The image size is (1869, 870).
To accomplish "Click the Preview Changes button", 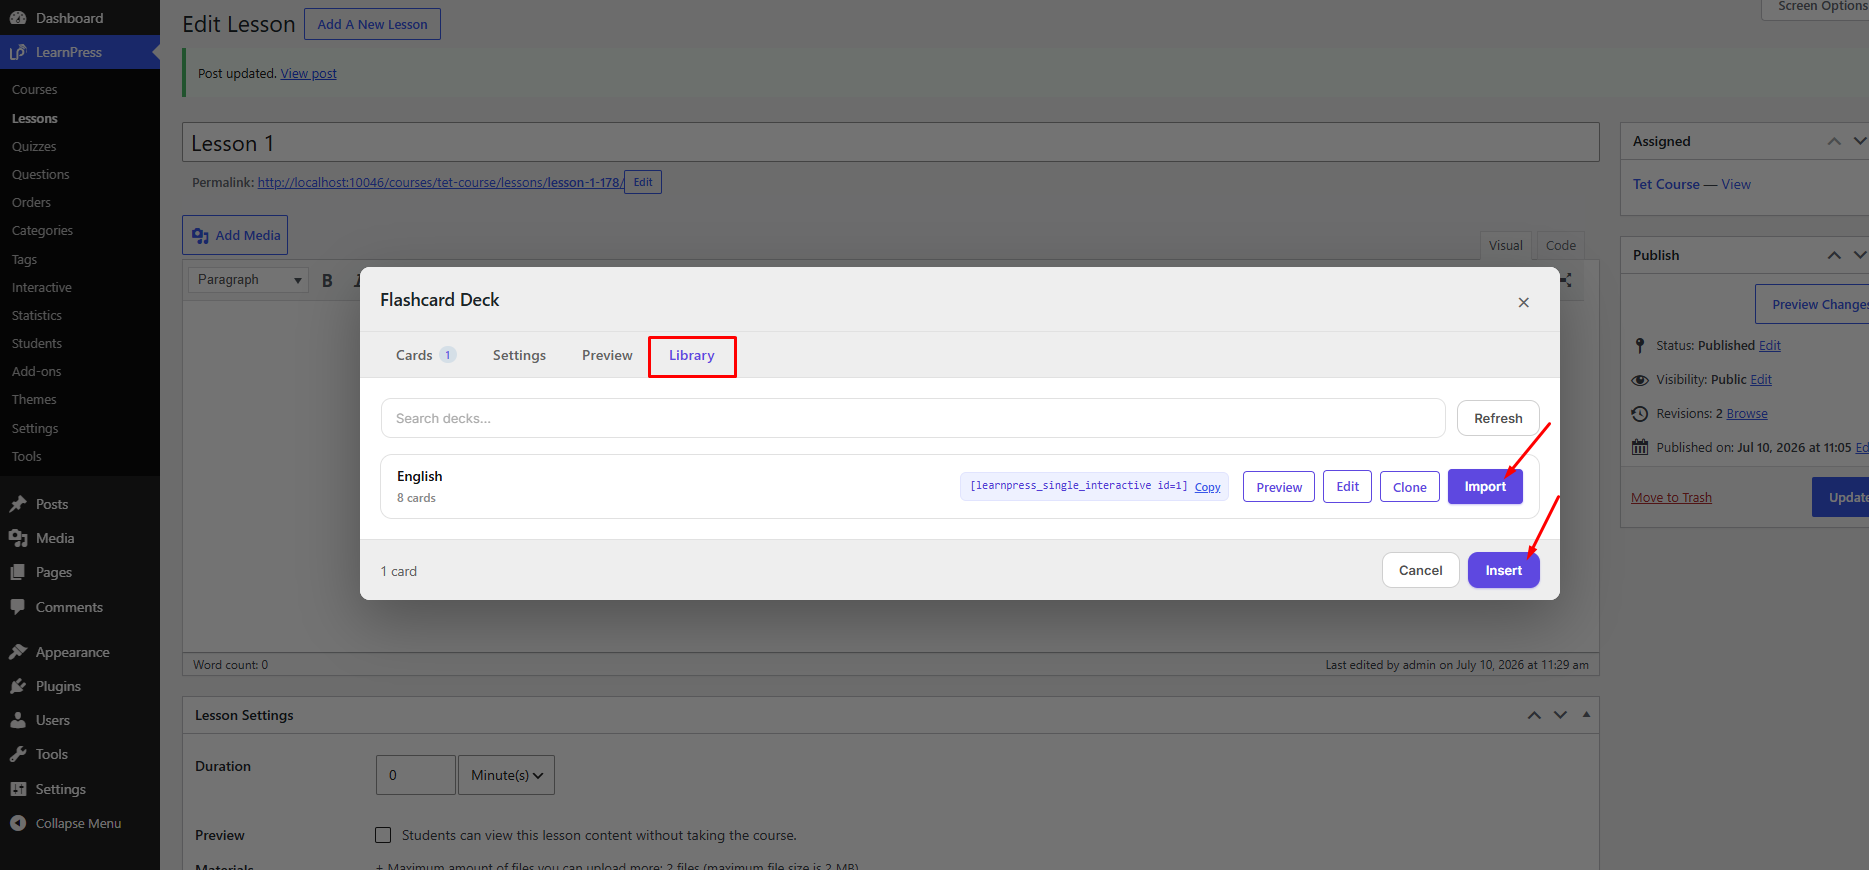I will [1813, 305].
